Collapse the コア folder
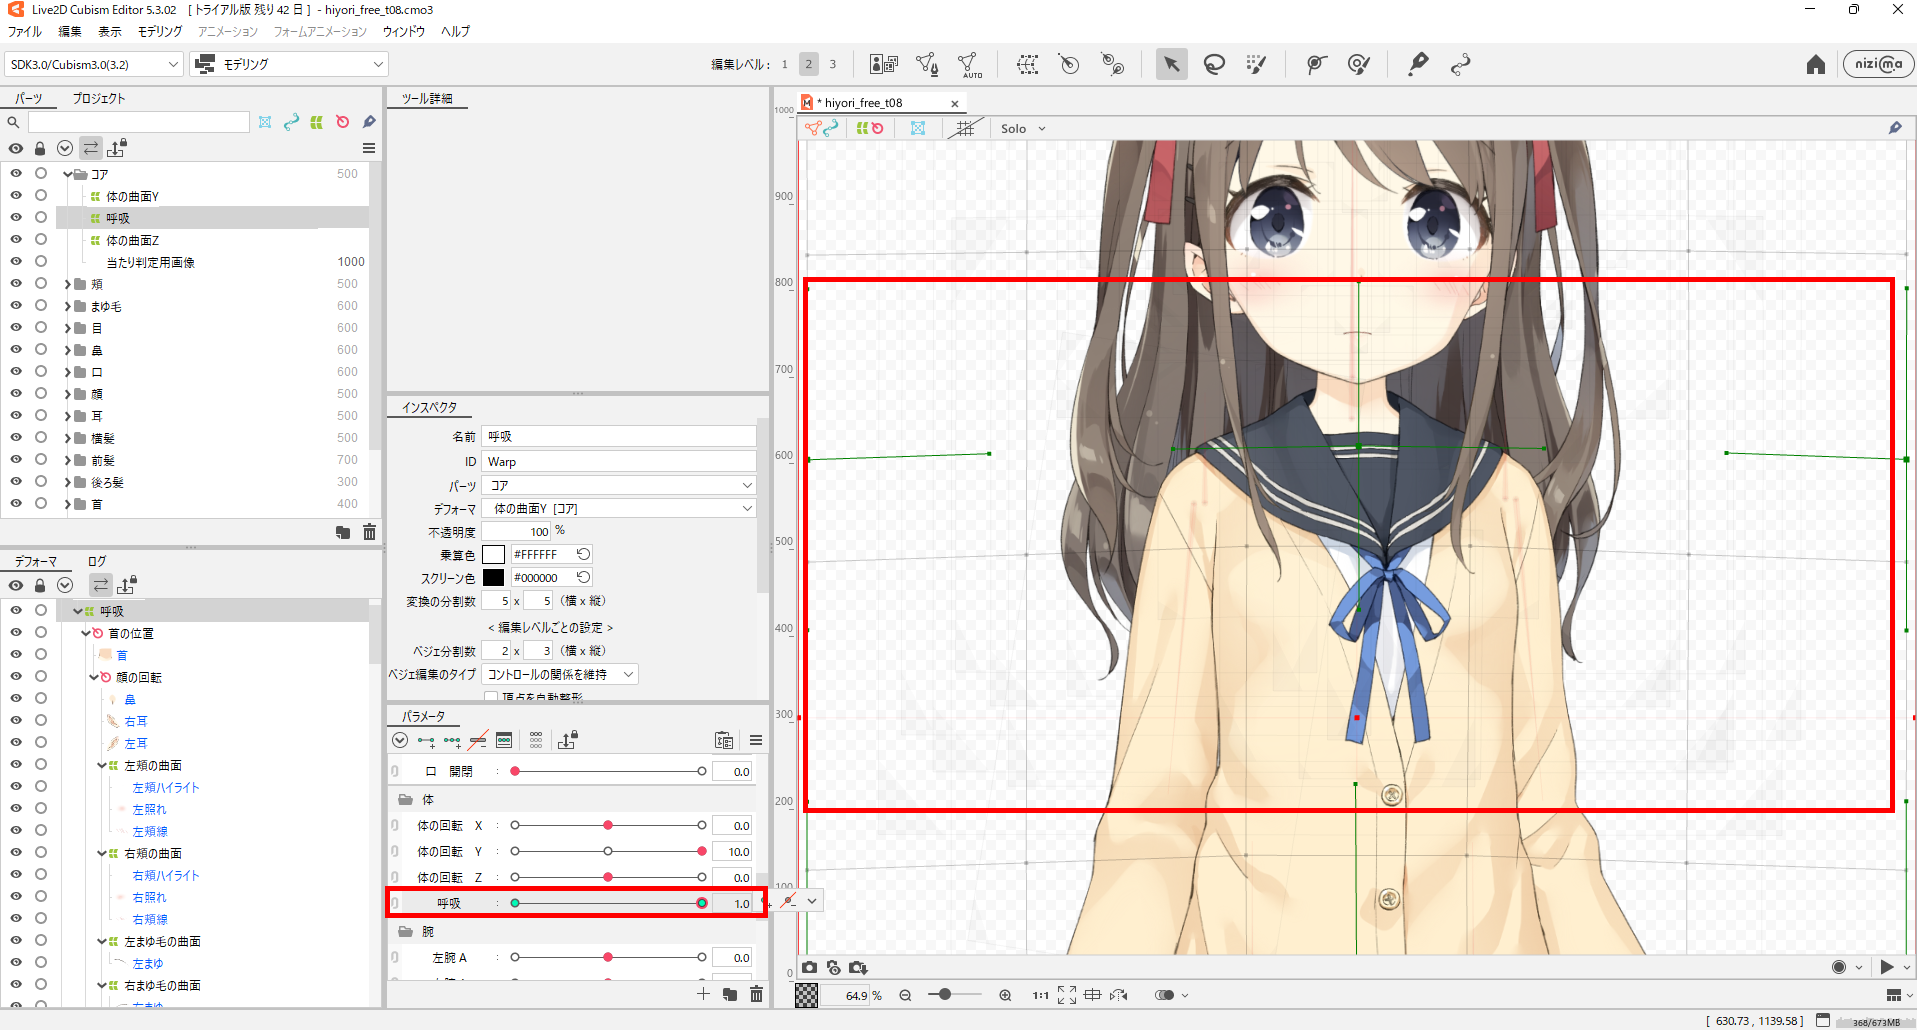The width and height of the screenshot is (1917, 1030). coord(68,174)
